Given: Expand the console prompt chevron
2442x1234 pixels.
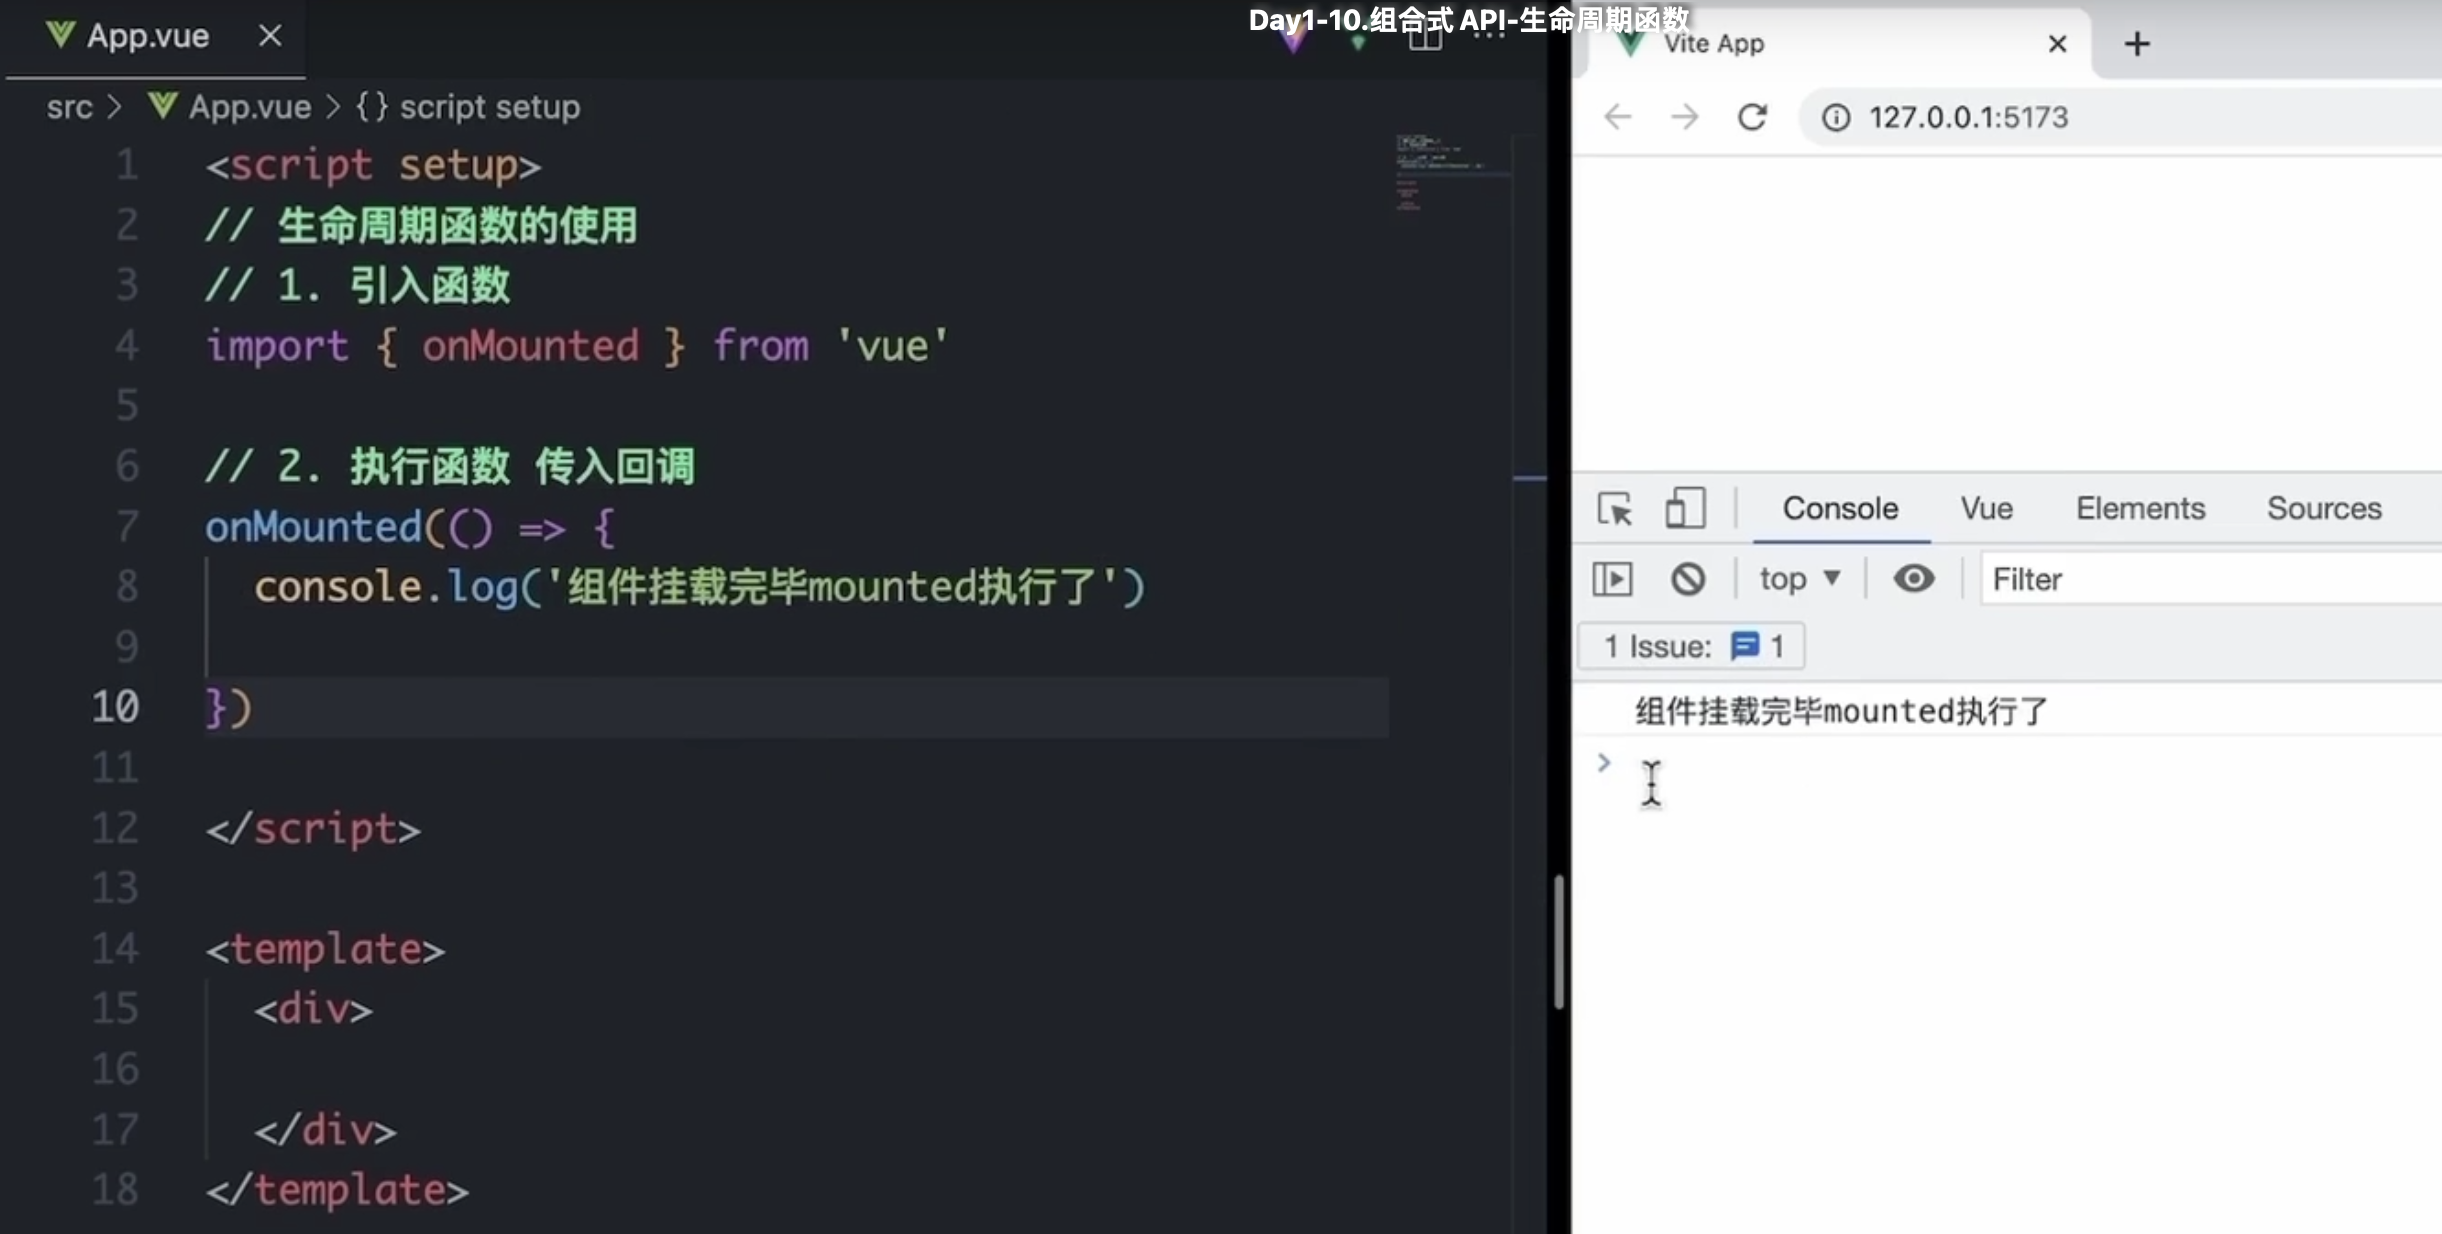Looking at the screenshot, I should click(x=1604, y=763).
